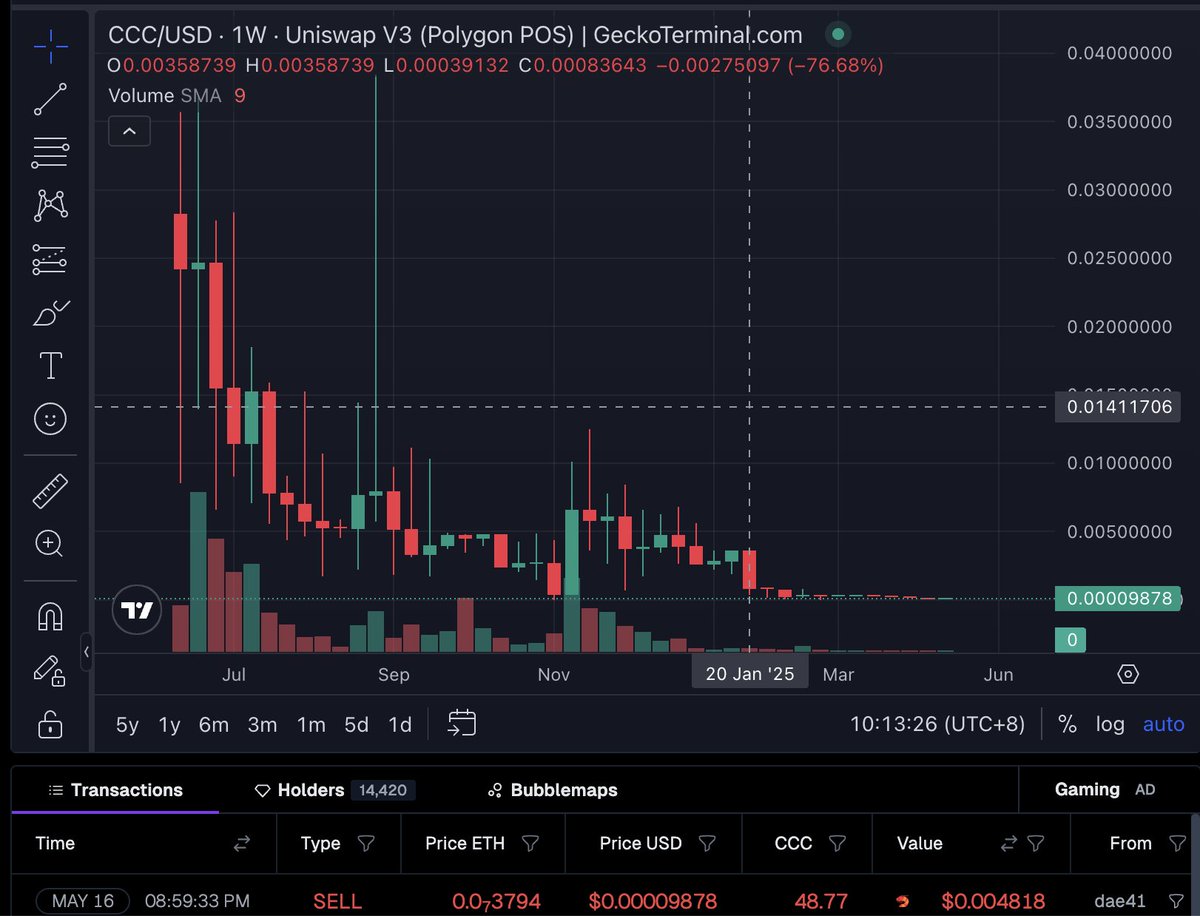Swap the Time column display format

(x=241, y=844)
